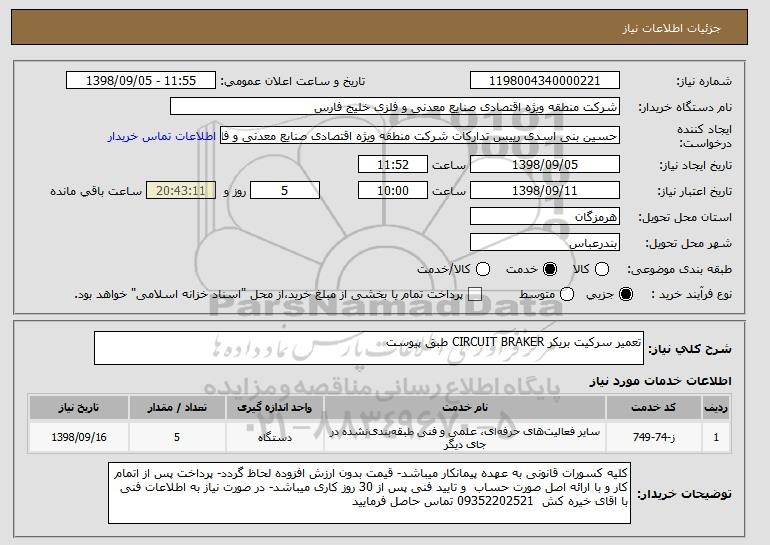Click the announcement date field 1398/09/05 - 11:55
770x545 pixels.
pos(141,81)
